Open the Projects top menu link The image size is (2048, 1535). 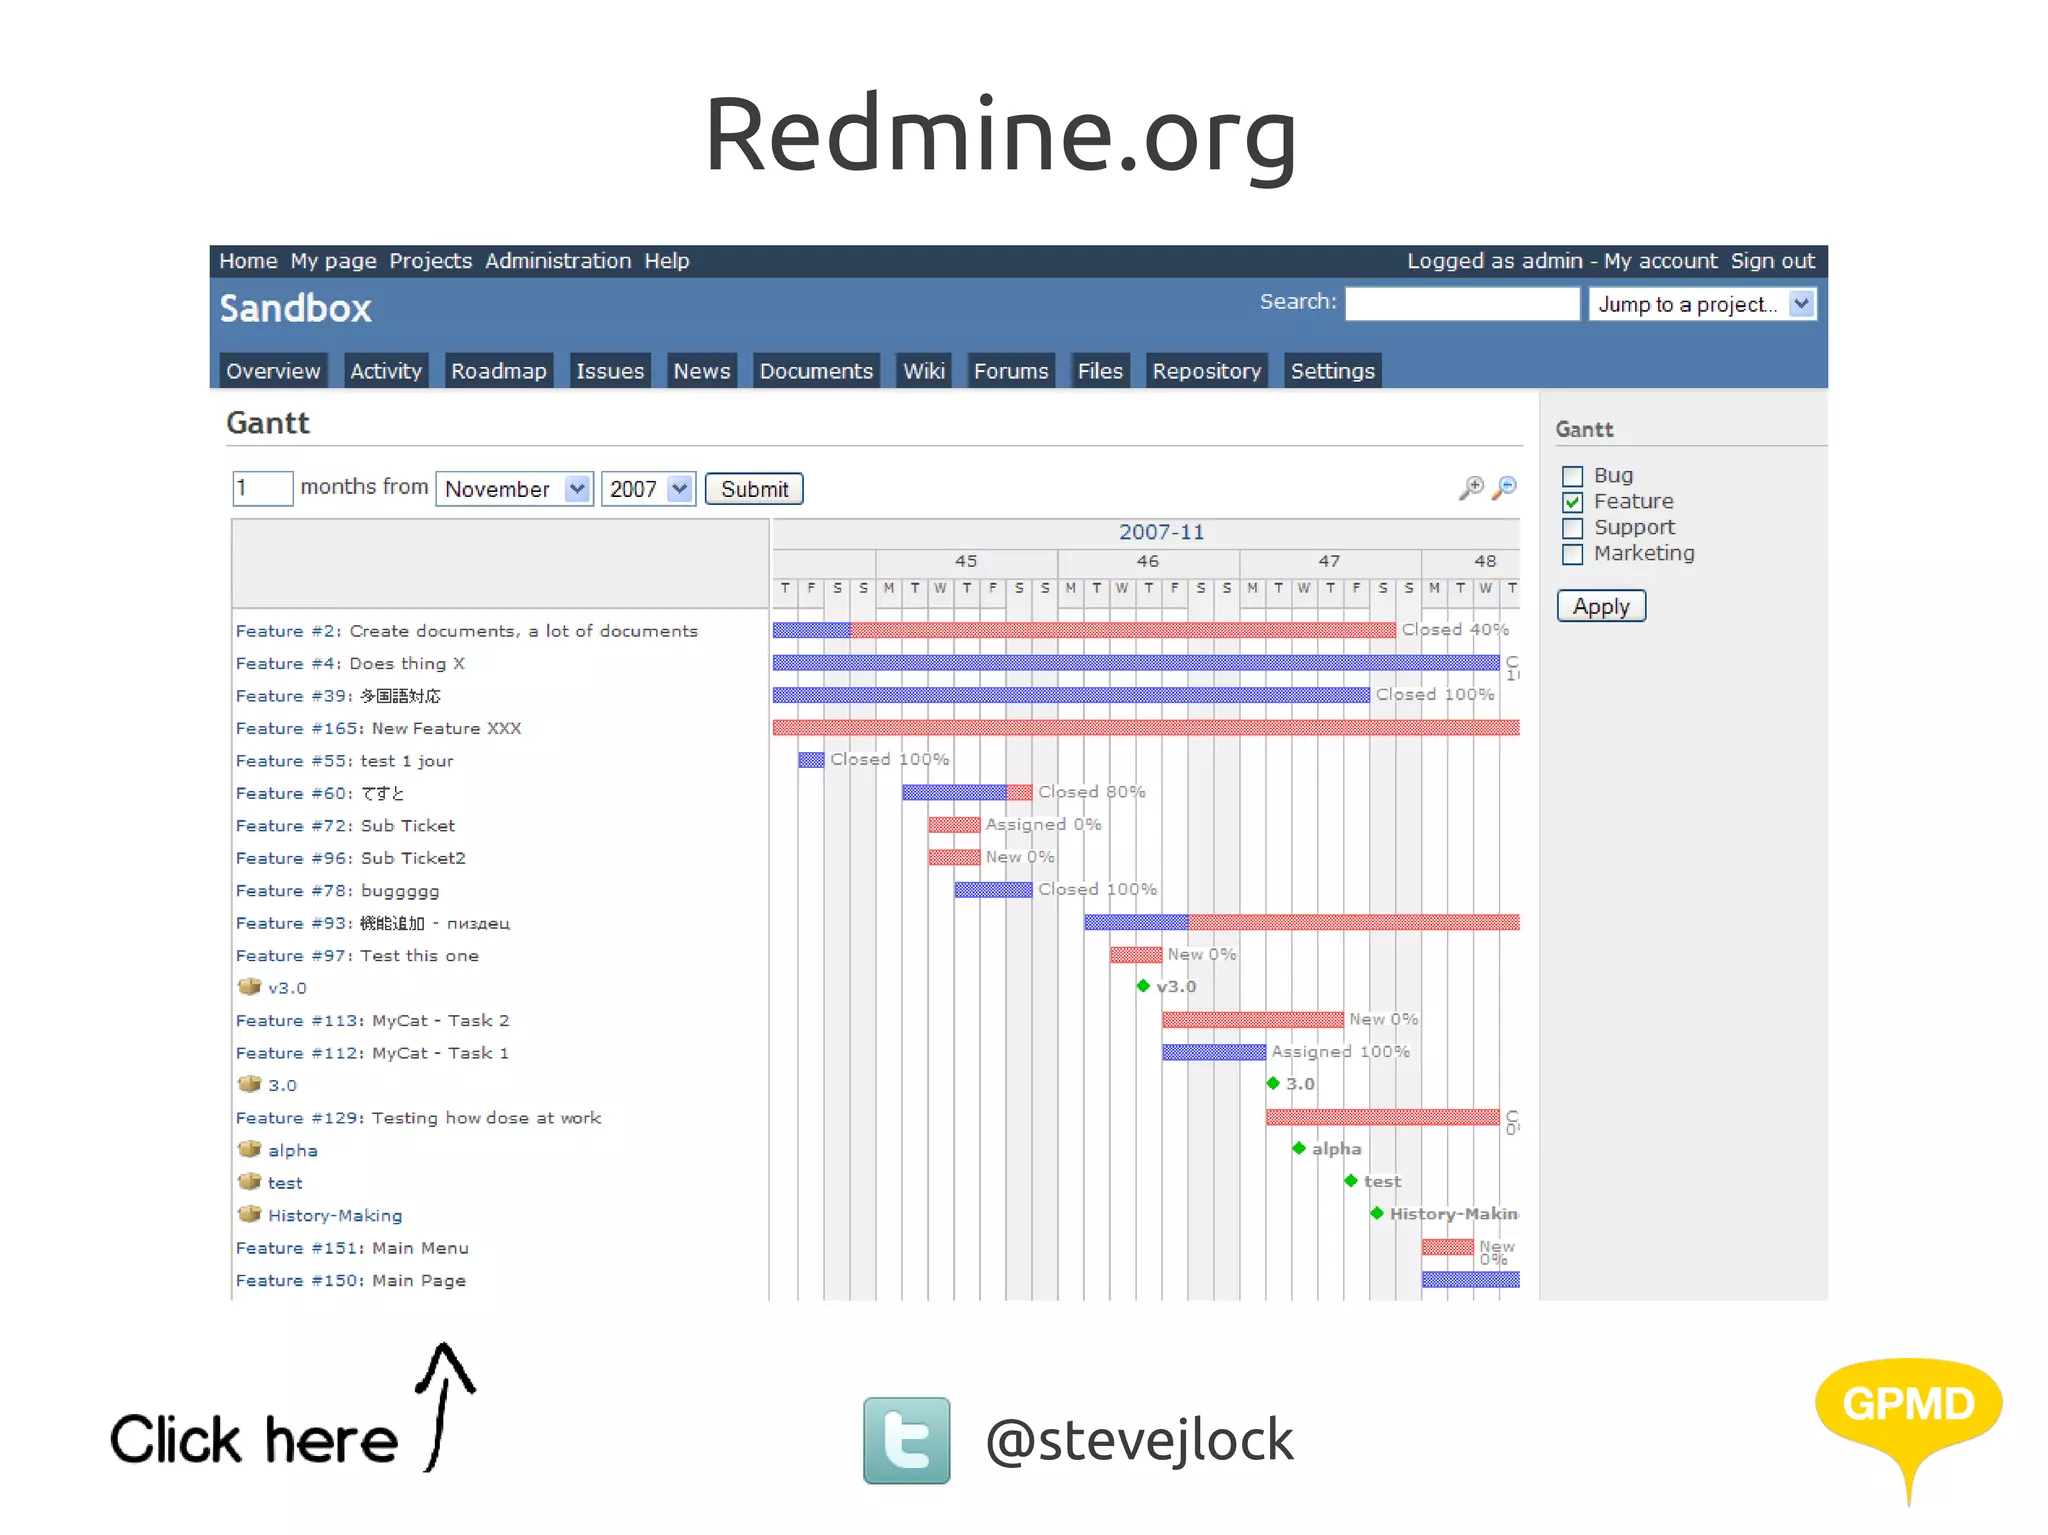(431, 261)
